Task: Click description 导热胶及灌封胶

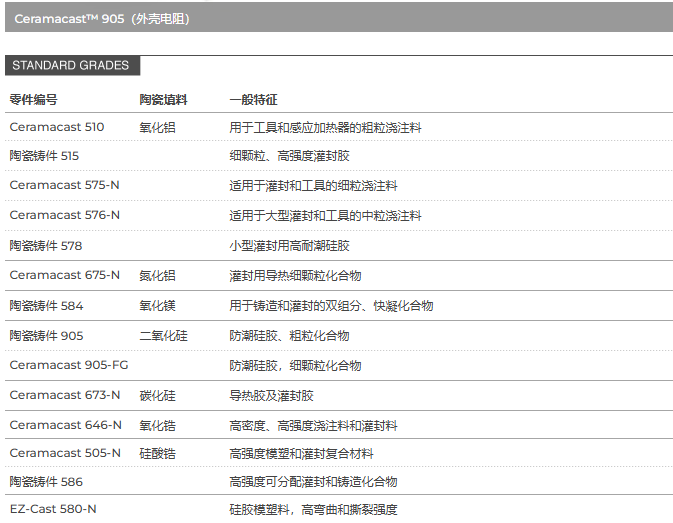Action: pyautogui.click(x=271, y=396)
